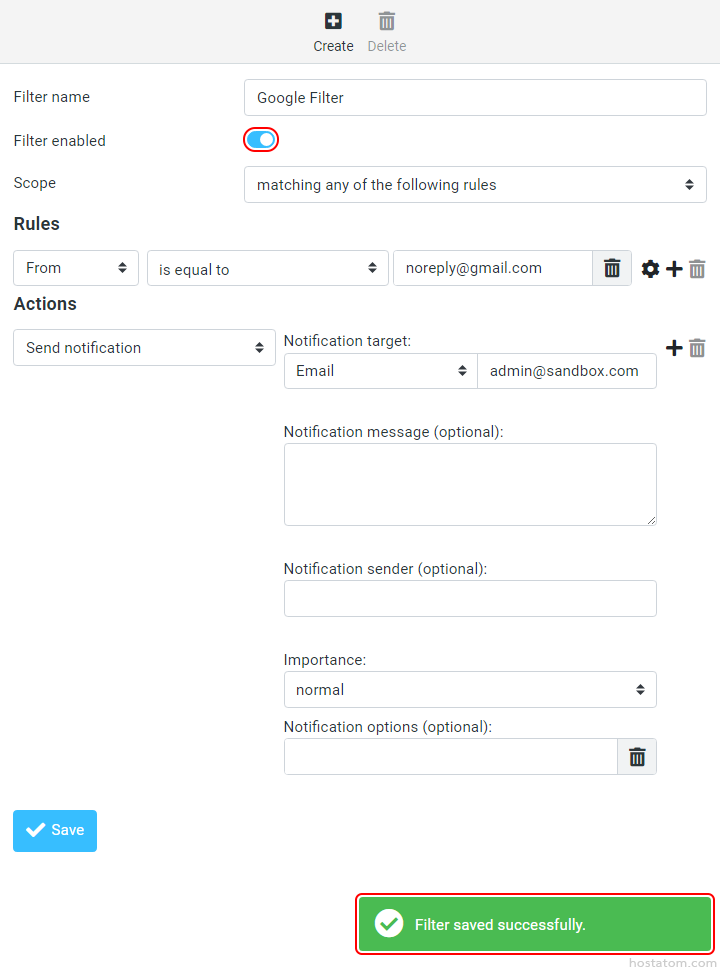This screenshot has height=970, width=720.
Task: Toggle the Filter enabled switch
Action: coord(260,140)
